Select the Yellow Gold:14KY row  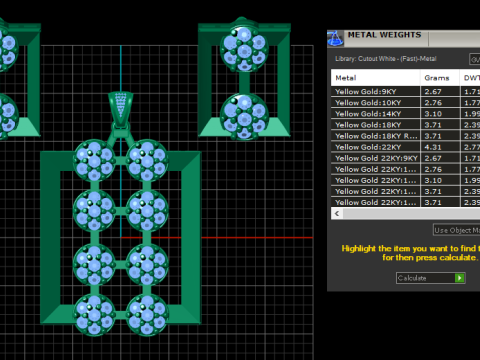tap(405, 114)
